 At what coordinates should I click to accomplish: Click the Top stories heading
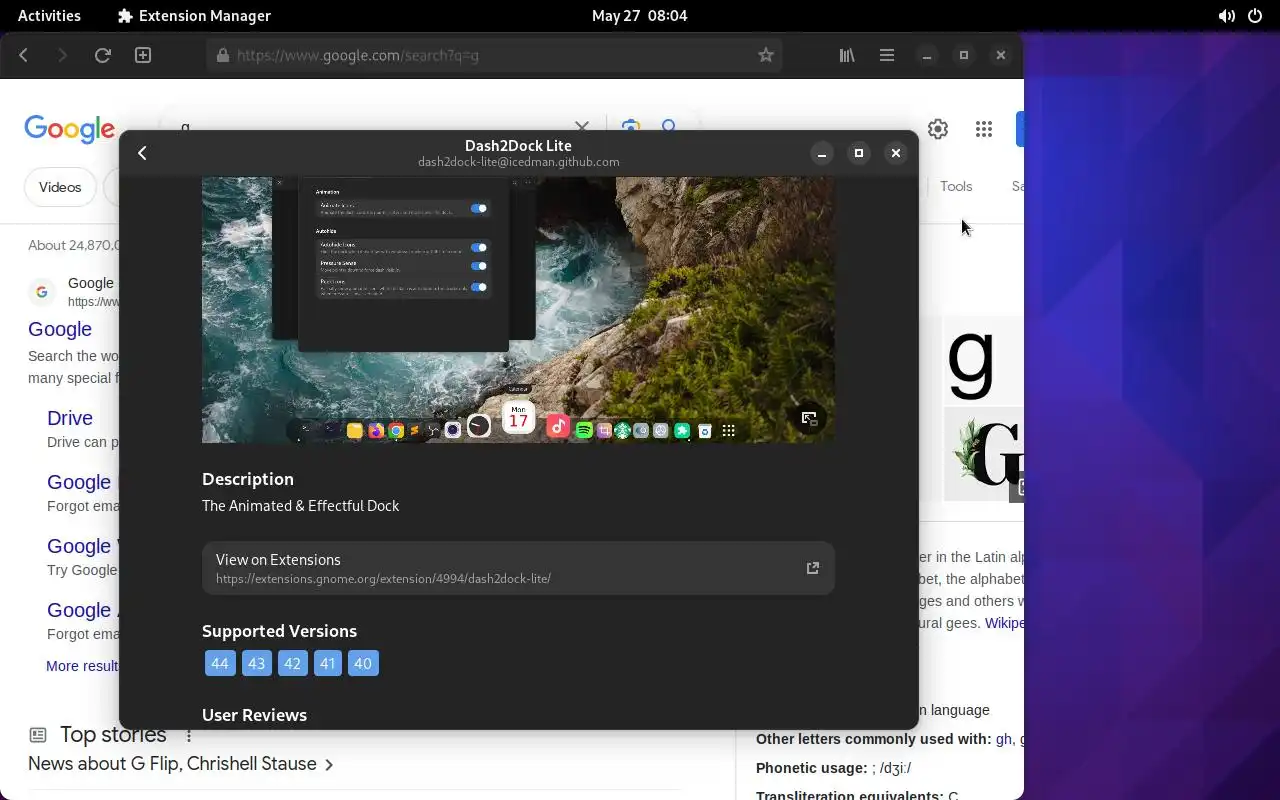click(x=113, y=735)
